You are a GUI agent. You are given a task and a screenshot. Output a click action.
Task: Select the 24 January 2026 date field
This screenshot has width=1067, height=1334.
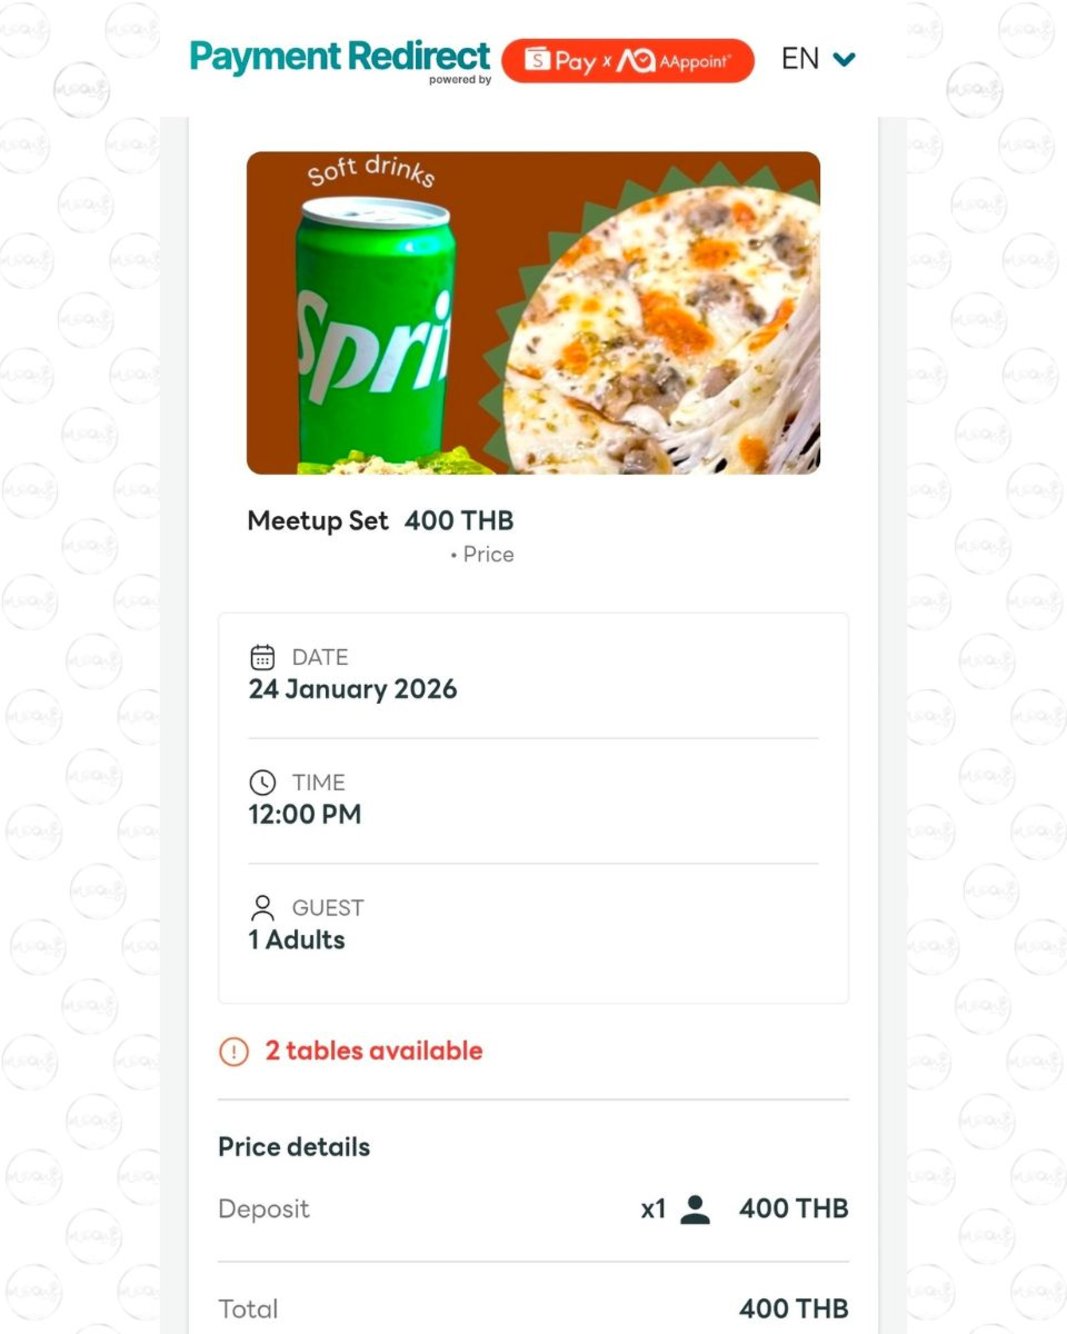[x=352, y=689]
